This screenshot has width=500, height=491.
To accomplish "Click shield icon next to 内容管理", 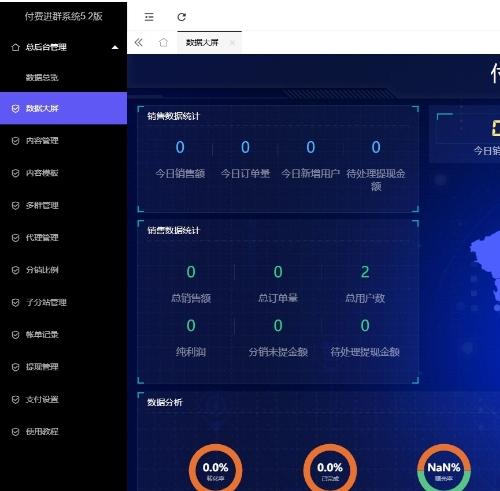I will [15, 141].
